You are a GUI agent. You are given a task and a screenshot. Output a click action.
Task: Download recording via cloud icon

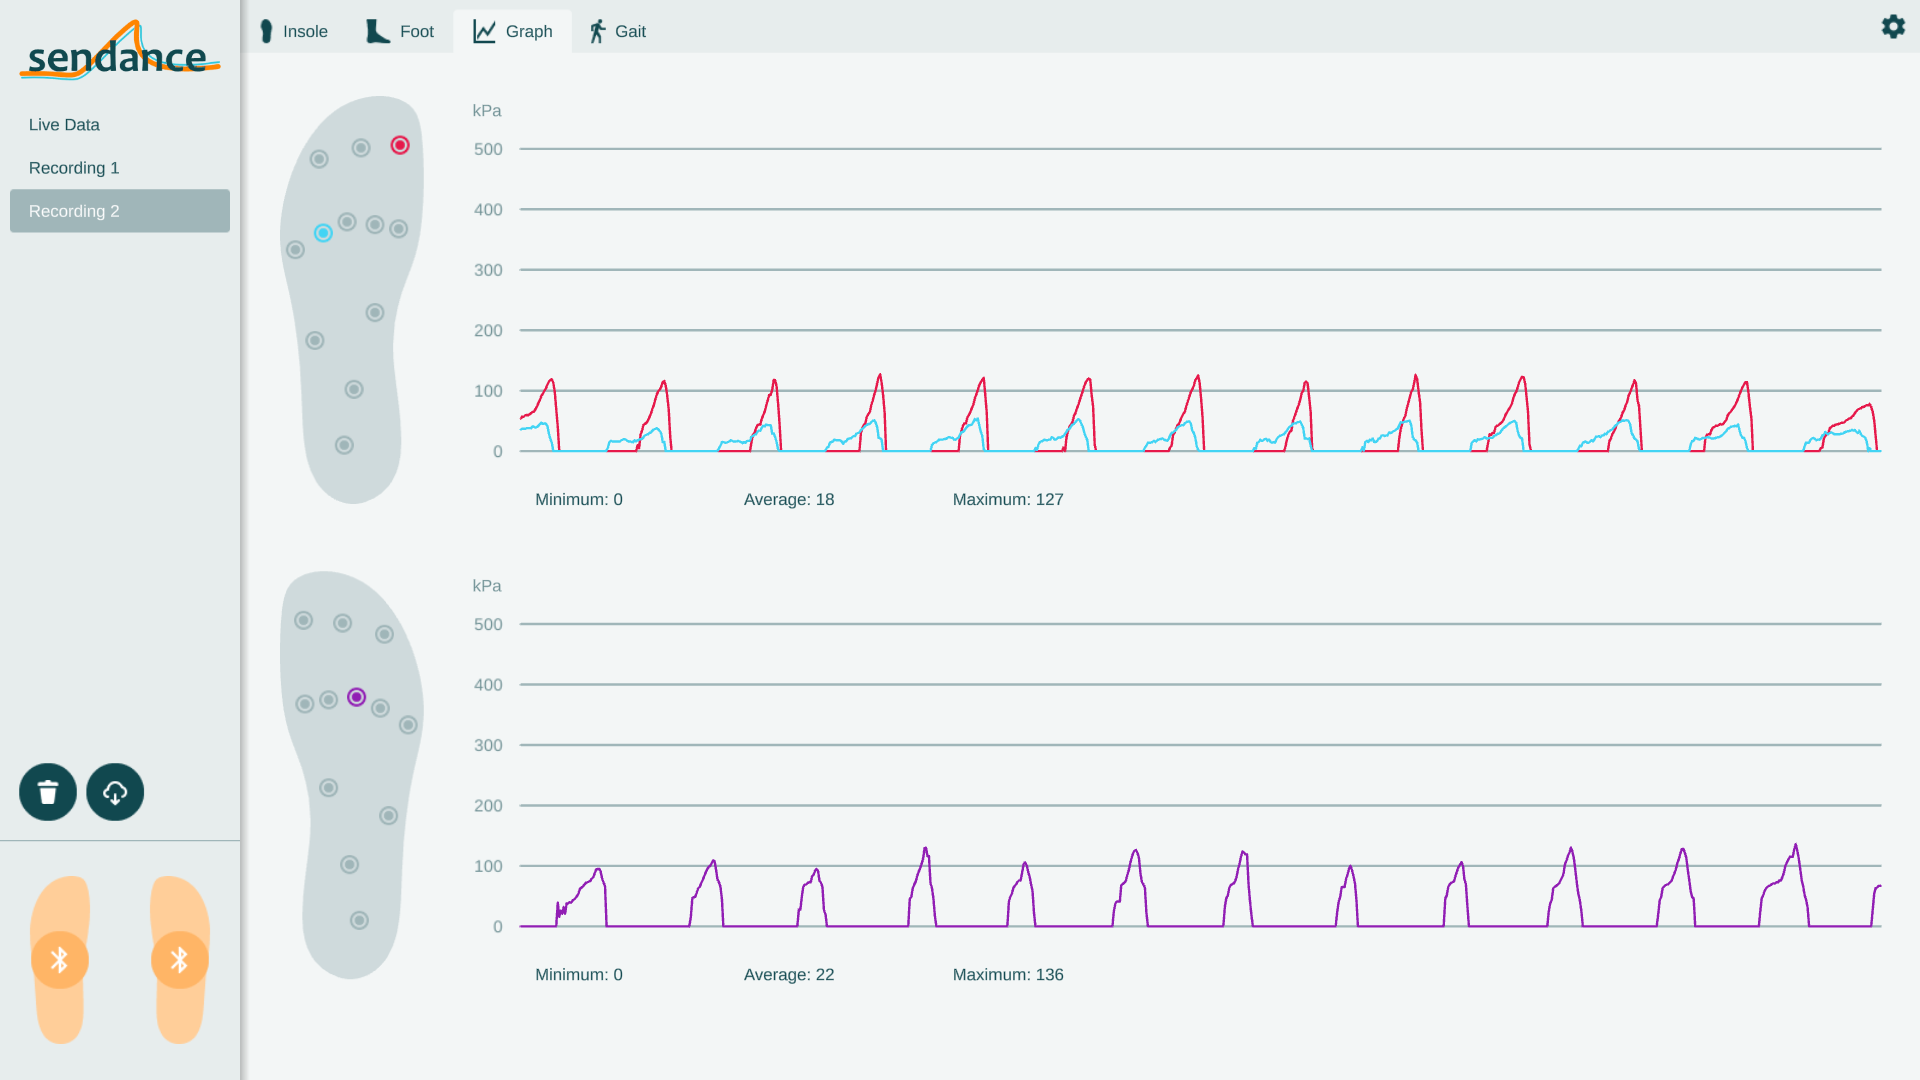(x=115, y=792)
